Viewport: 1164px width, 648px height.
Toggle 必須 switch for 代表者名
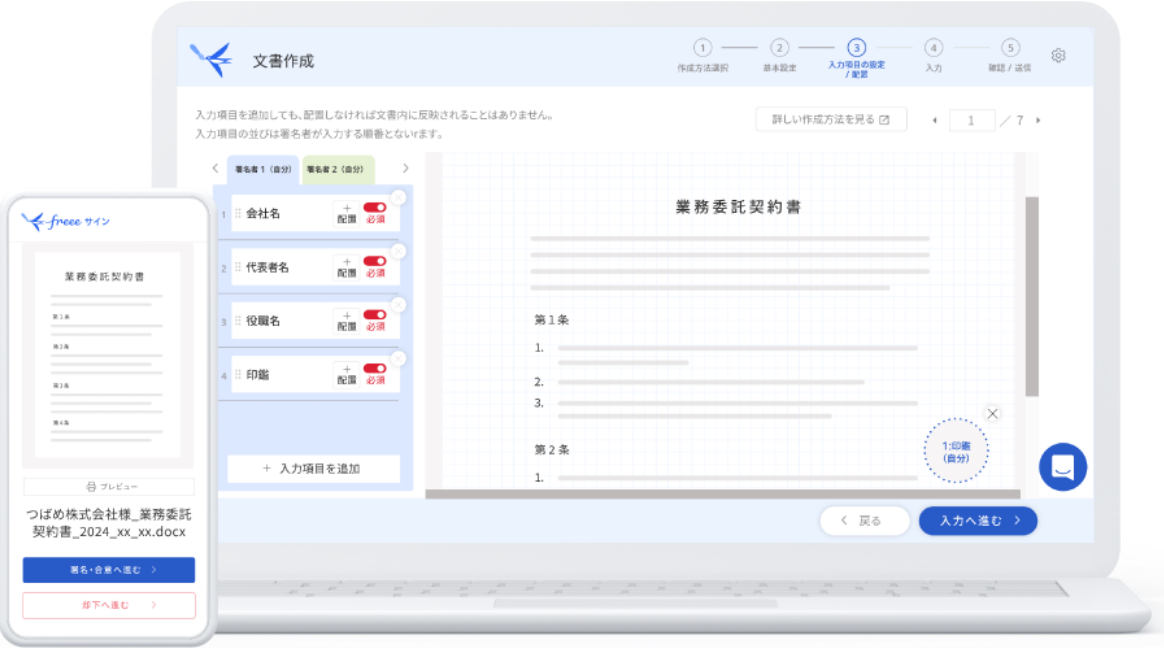375,261
